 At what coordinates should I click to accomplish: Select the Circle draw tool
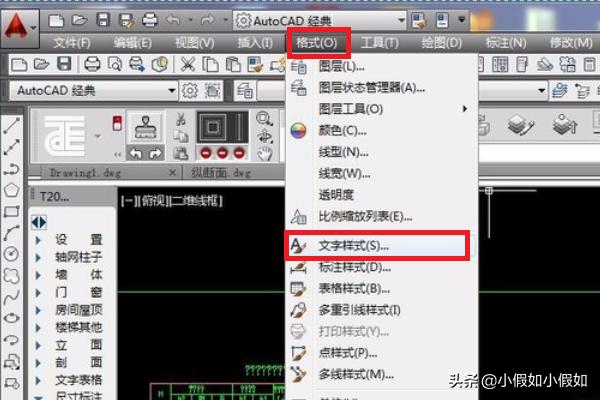(x=11, y=254)
